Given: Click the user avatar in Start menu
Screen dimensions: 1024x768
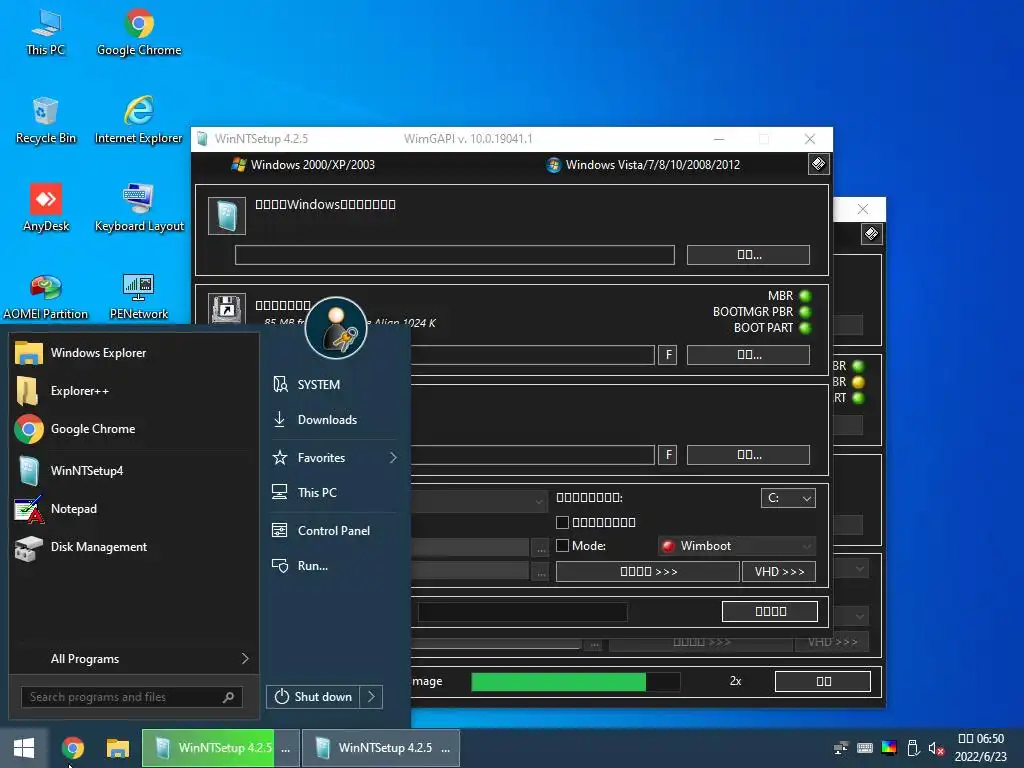Looking at the screenshot, I should click(336, 328).
